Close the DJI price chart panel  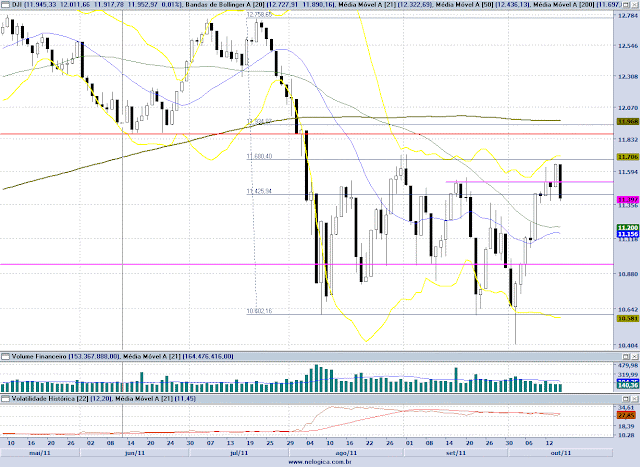click(x=635, y=4)
